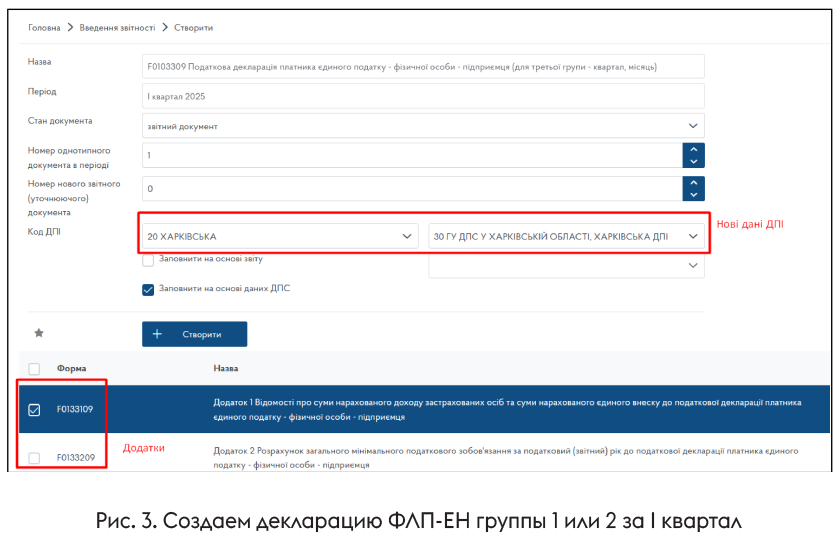Decrease the document number in period stepper

tap(693, 161)
